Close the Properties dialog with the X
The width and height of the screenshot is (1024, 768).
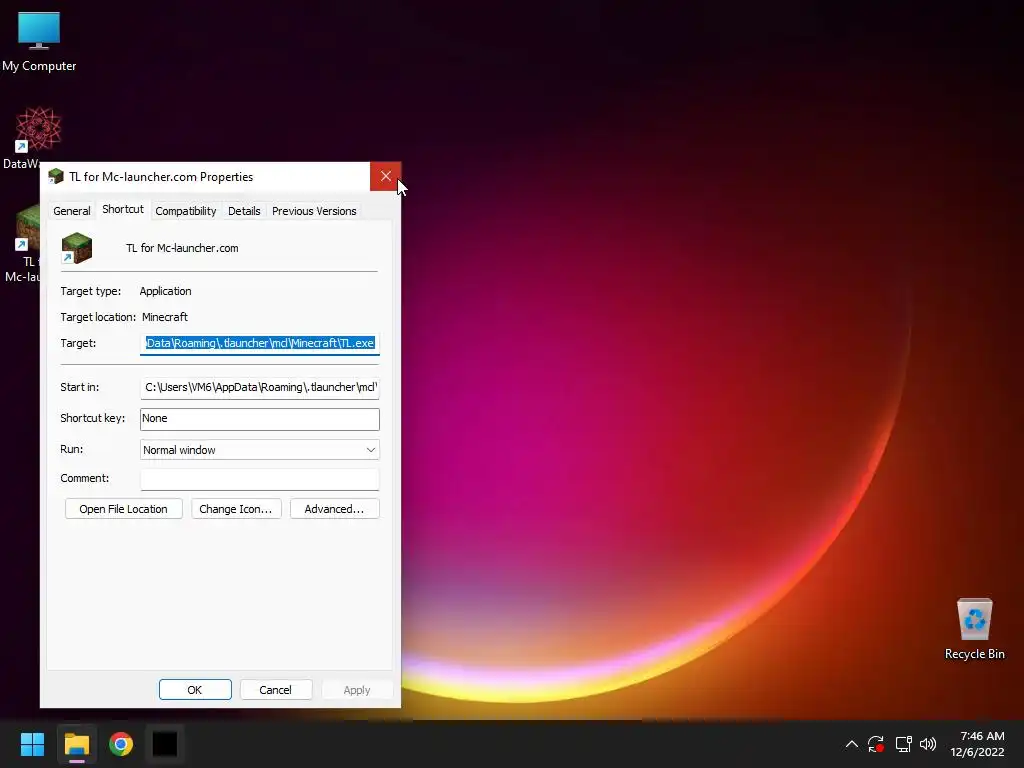coord(385,176)
